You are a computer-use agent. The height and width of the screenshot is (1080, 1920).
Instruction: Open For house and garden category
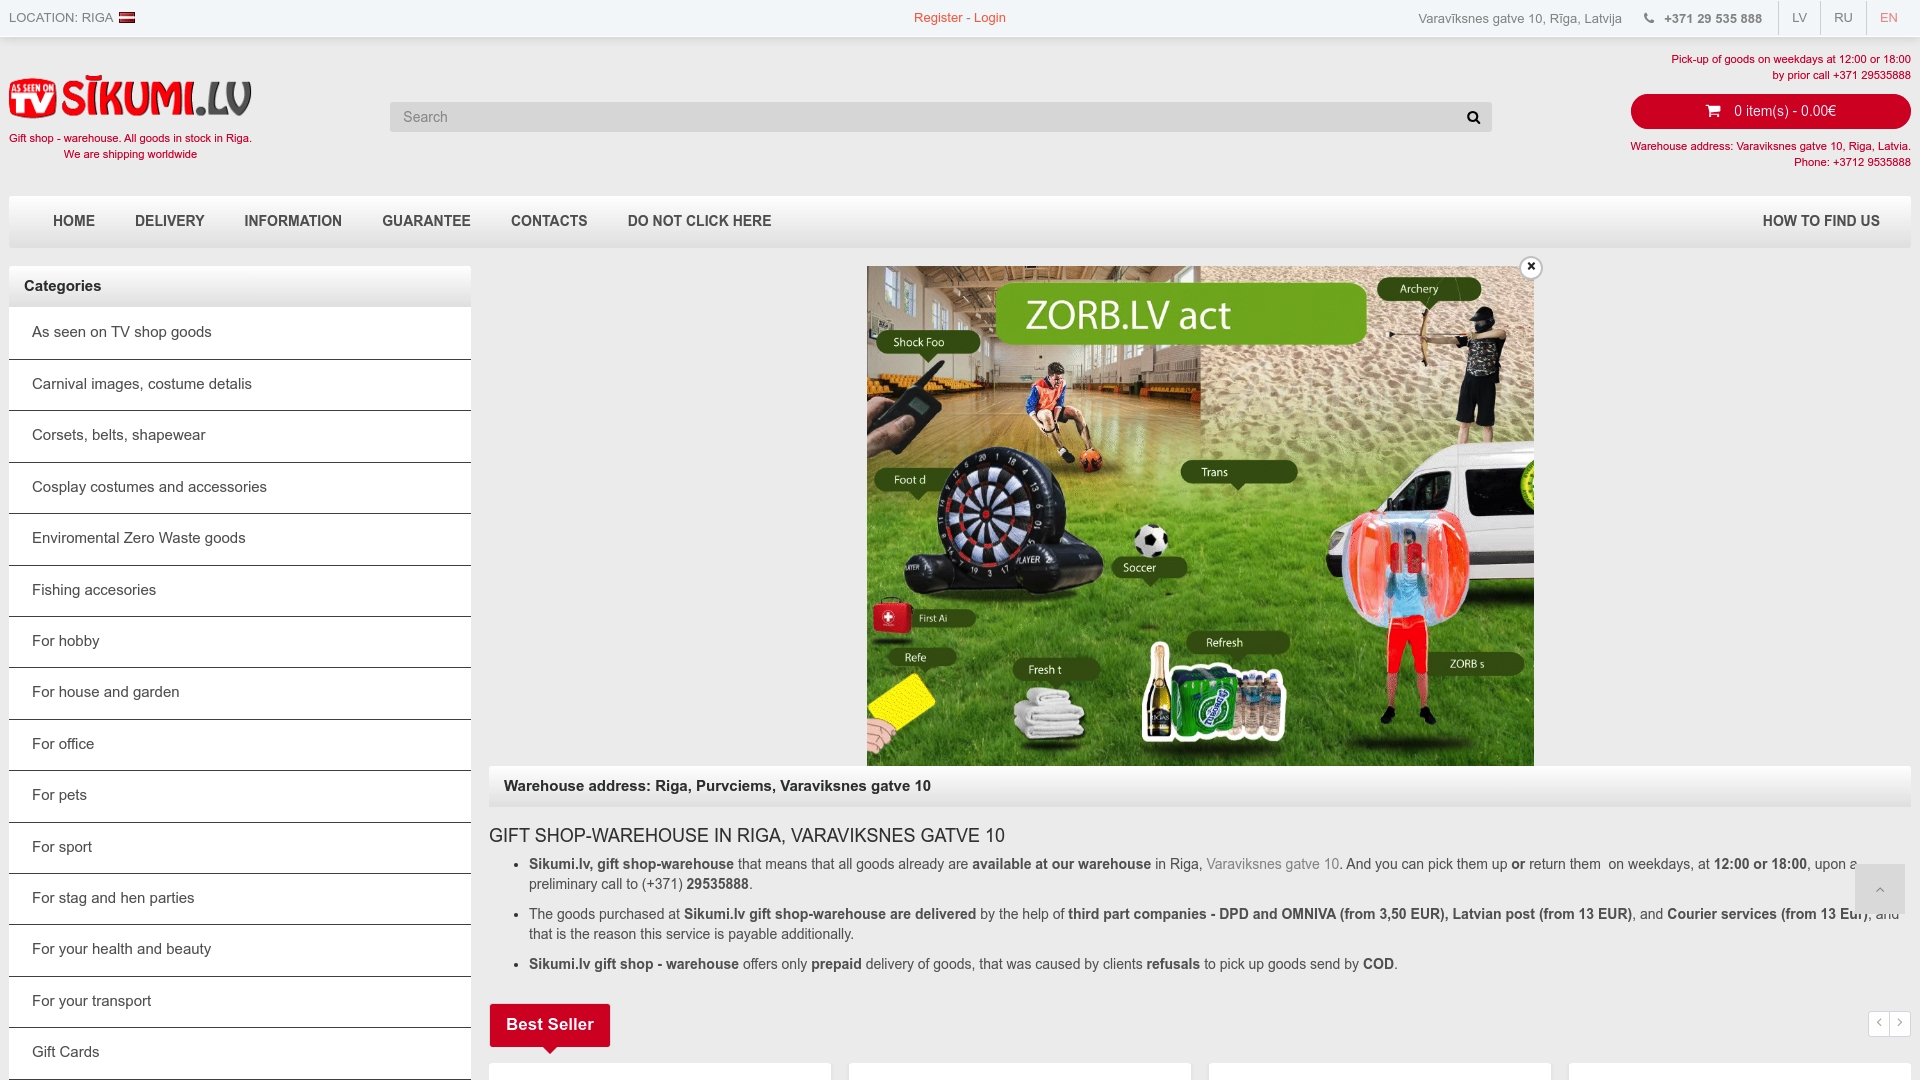pyautogui.click(x=240, y=693)
